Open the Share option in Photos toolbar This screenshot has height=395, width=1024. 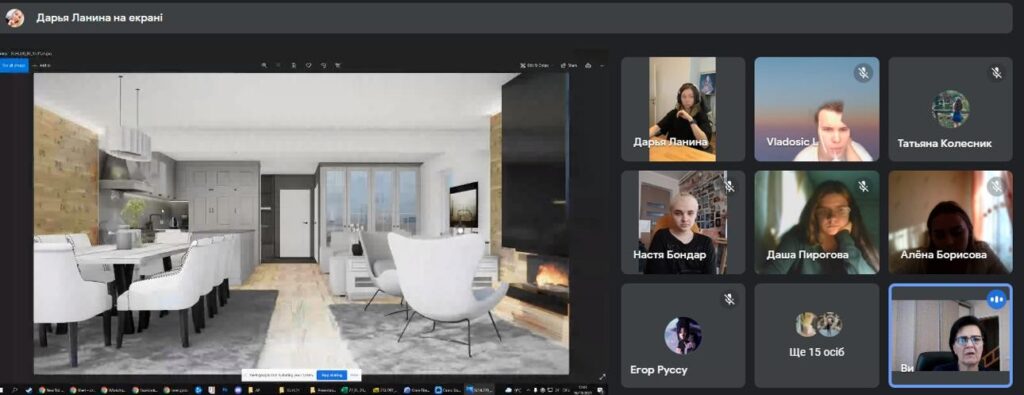[569, 65]
